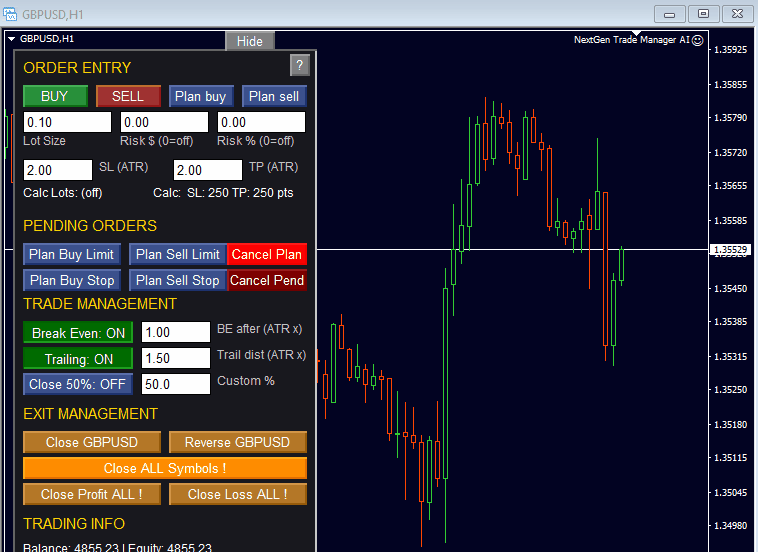Image resolution: width=758 pixels, height=552 pixels.
Task: Click the BE after (ATR x) input field
Action: point(176,332)
